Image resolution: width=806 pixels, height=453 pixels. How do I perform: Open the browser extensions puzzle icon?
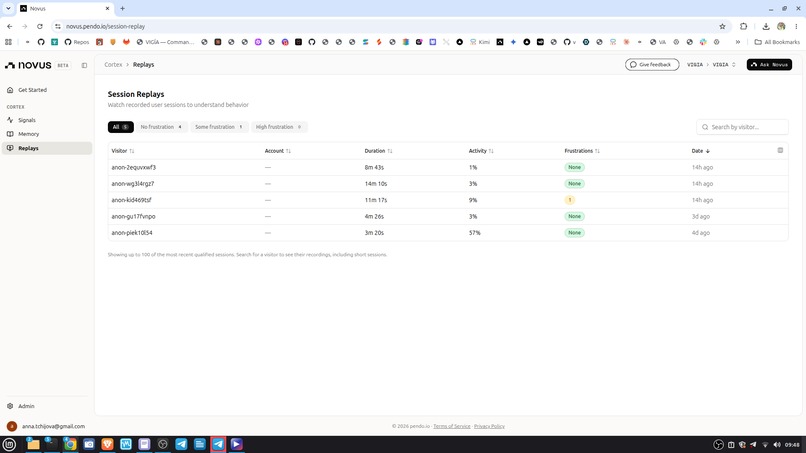tap(744, 26)
